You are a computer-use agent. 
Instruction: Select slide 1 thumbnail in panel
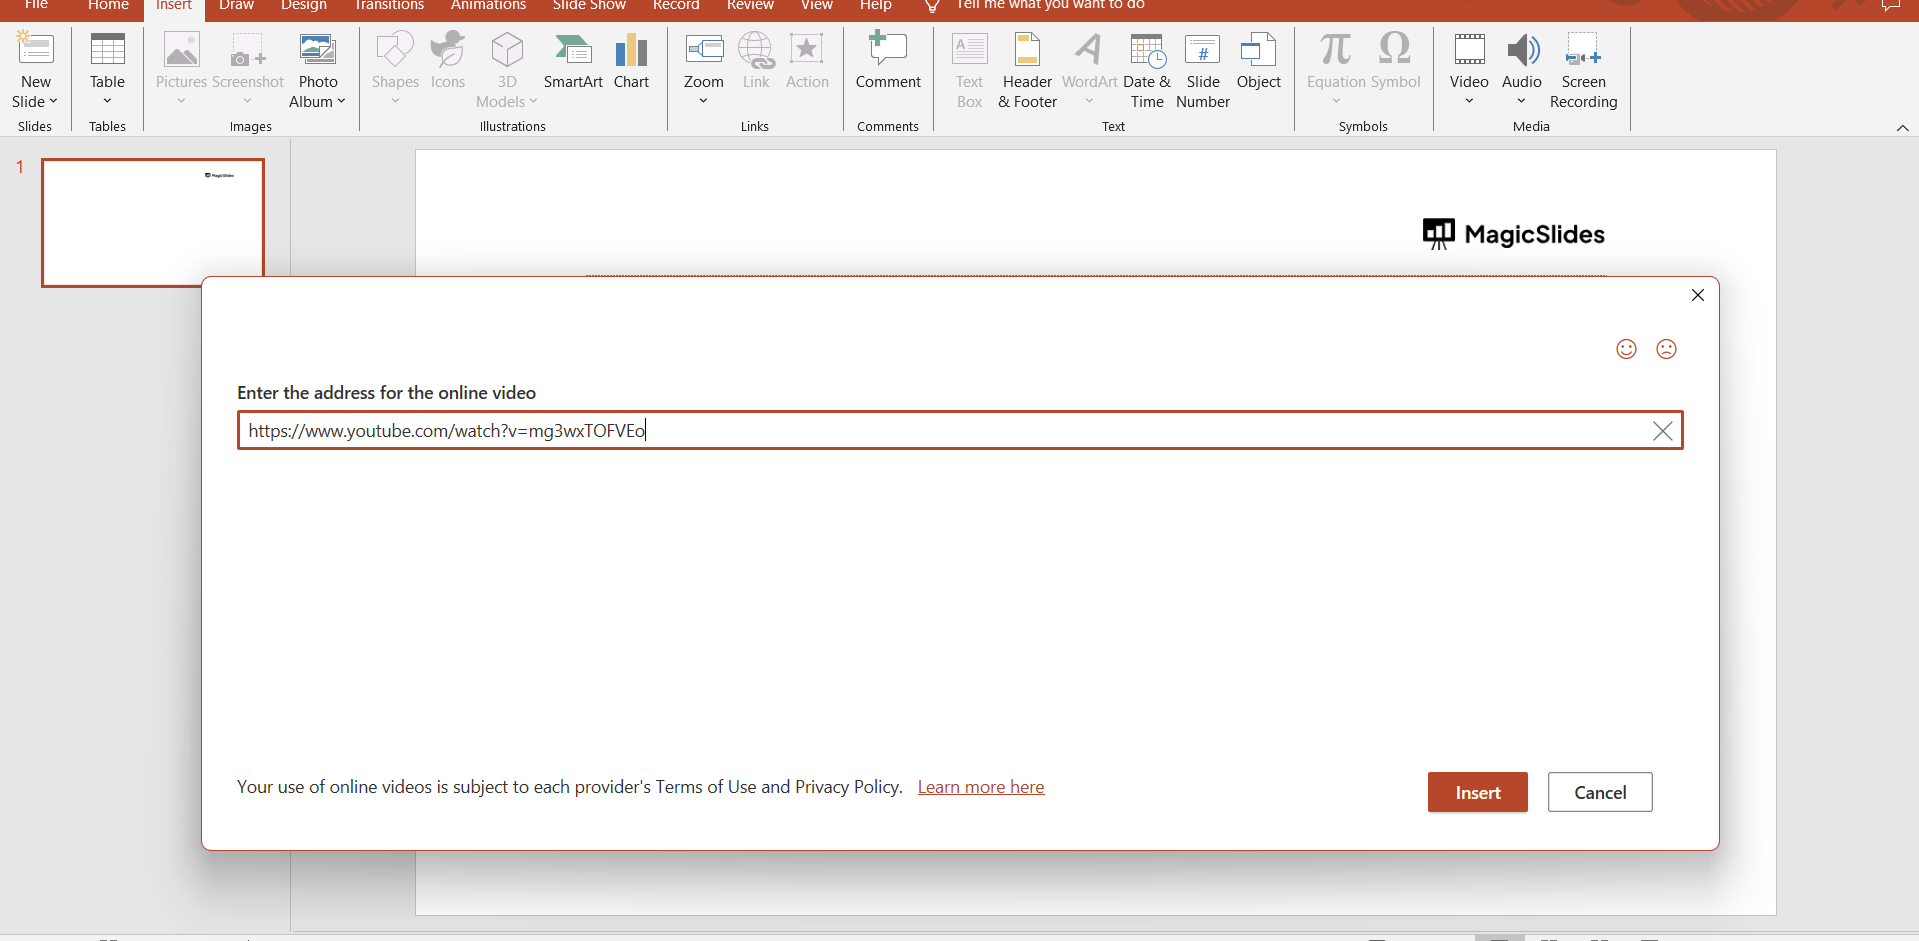coord(153,222)
